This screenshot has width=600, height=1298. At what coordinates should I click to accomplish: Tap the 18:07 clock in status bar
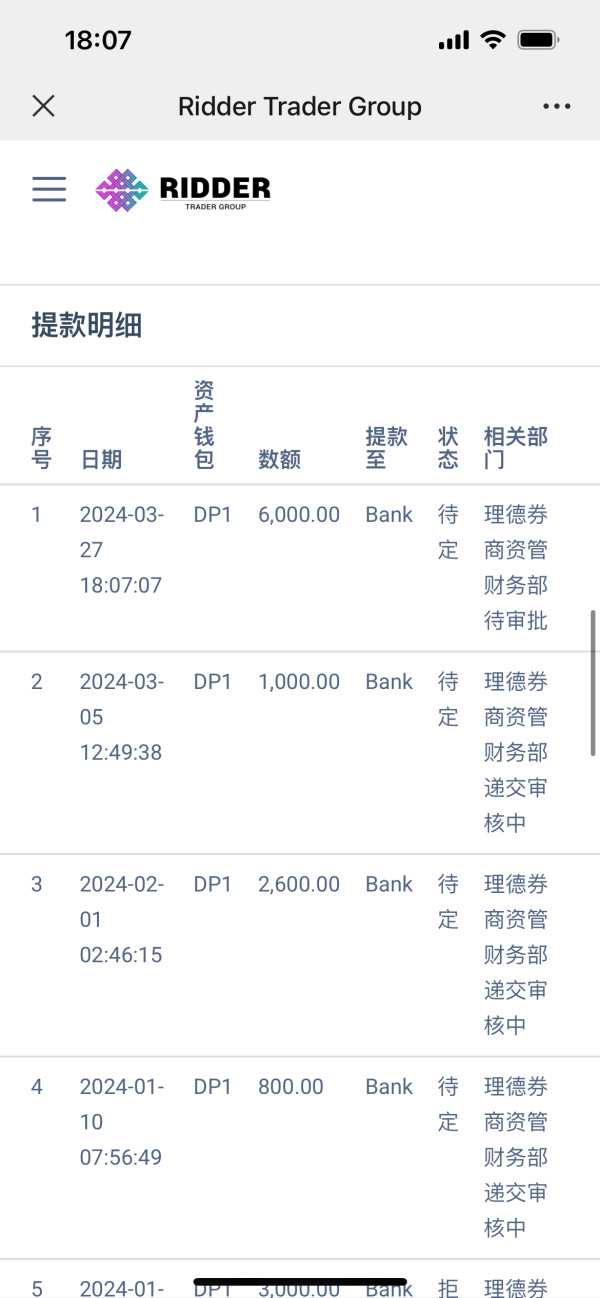(98, 40)
